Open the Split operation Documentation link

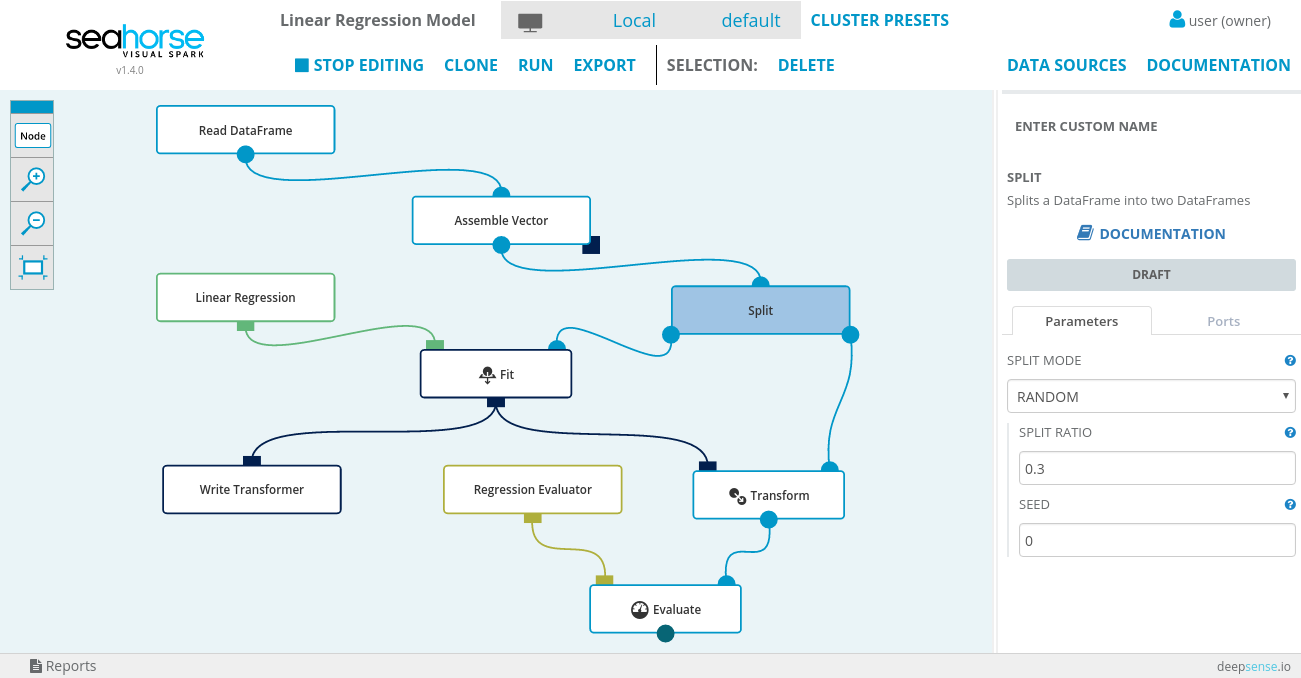pyautogui.click(x=1150, y=234)
